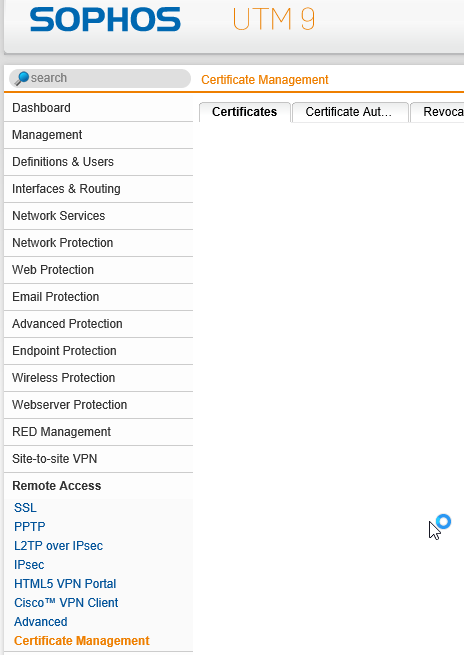This screenshot has height=655, width=464.
Task: Click the UTM 9 product title
Action: (274, 19)
